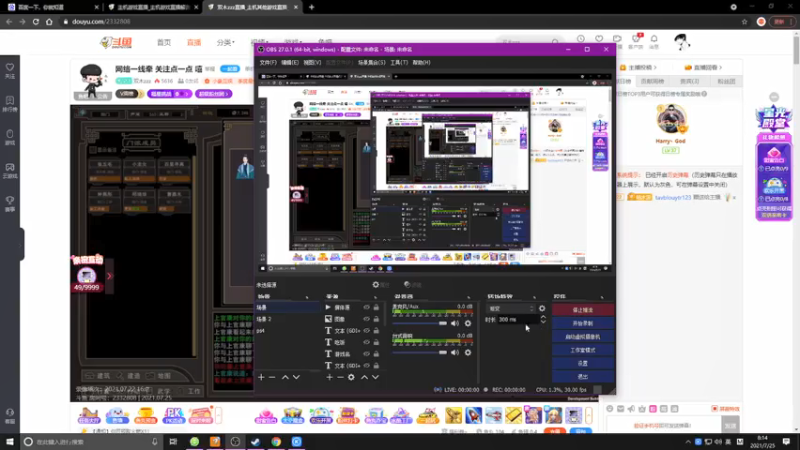800x450 pixels.
Task: Reload the browser page
Action: click(x=36, y=21)
